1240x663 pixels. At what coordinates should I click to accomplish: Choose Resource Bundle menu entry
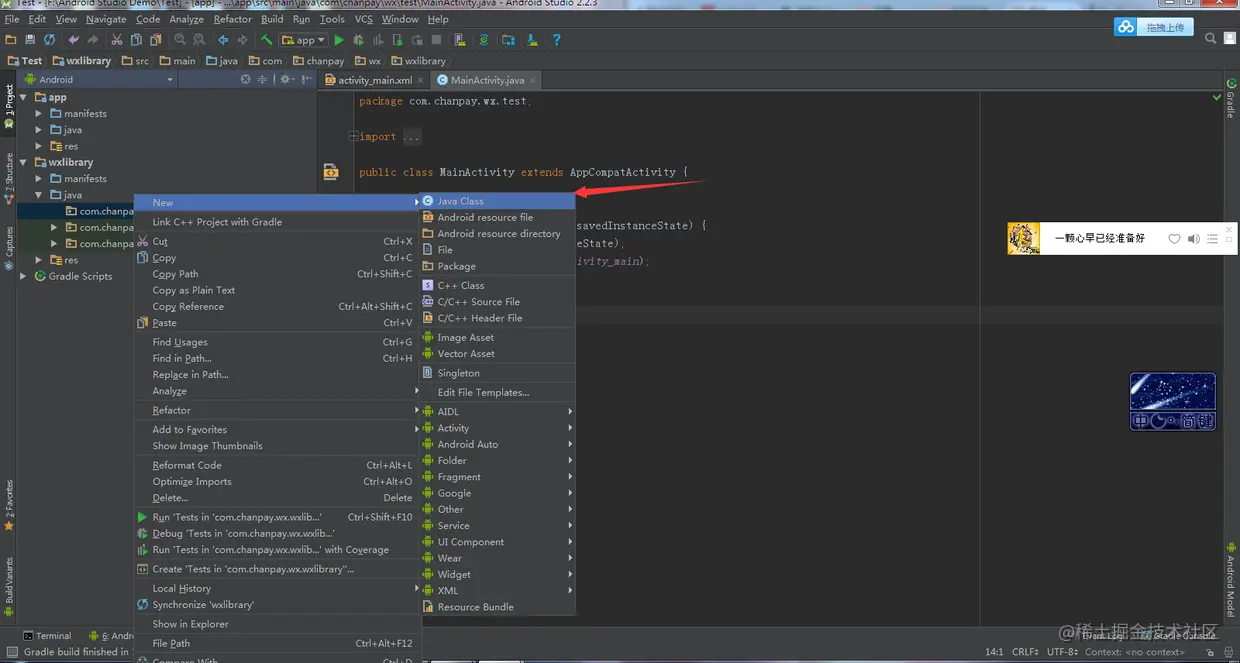pyautogui.click(x=497, y=607)
